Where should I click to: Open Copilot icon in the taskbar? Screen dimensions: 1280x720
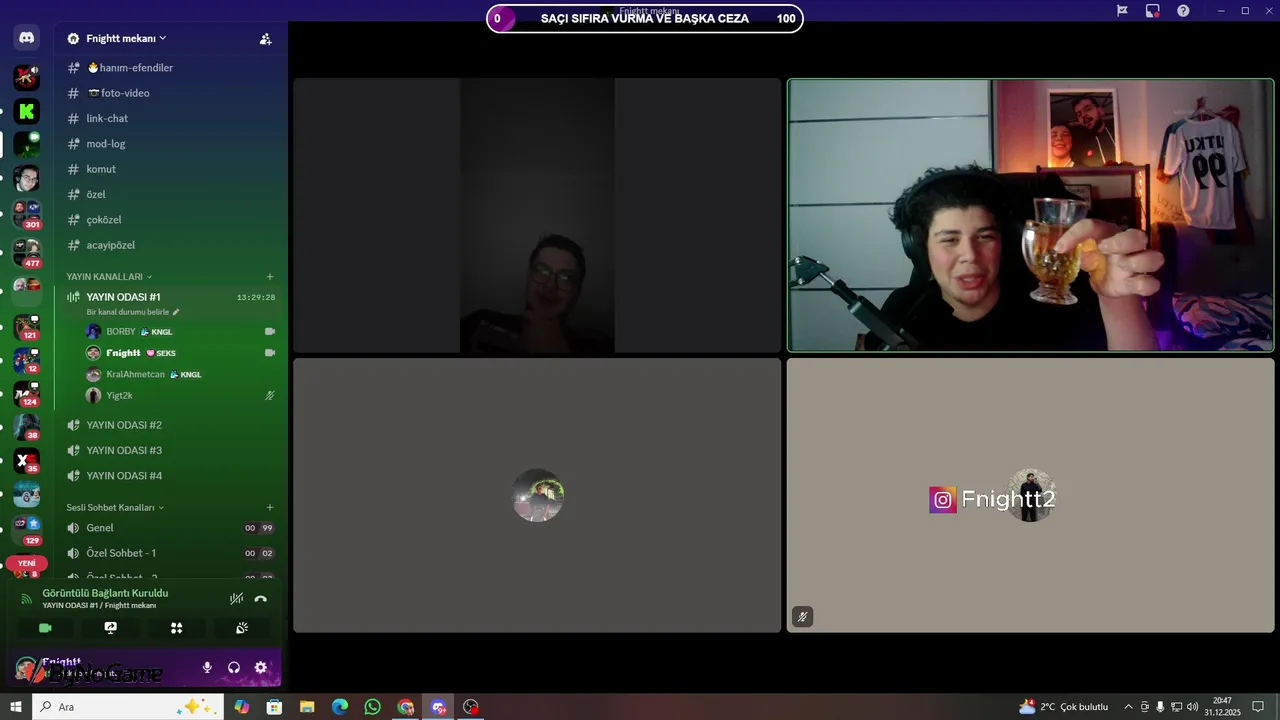click(242, 707)
